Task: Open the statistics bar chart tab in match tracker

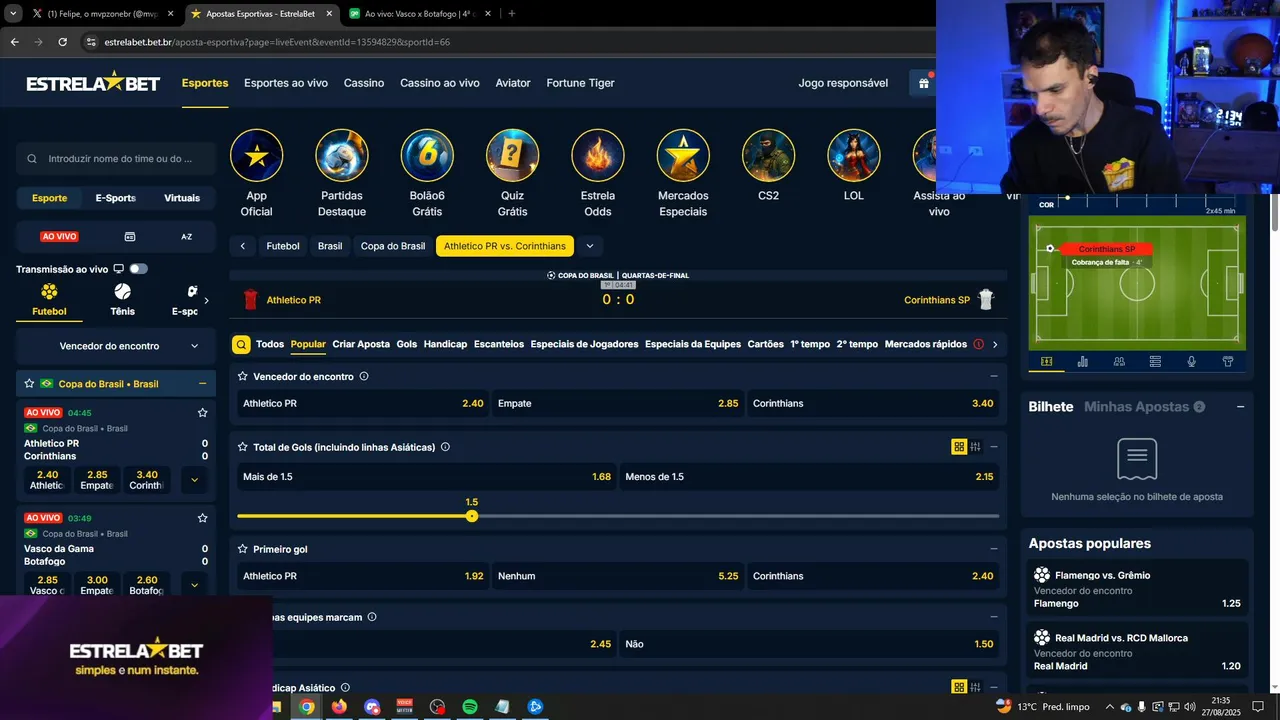Action: 1083,362
